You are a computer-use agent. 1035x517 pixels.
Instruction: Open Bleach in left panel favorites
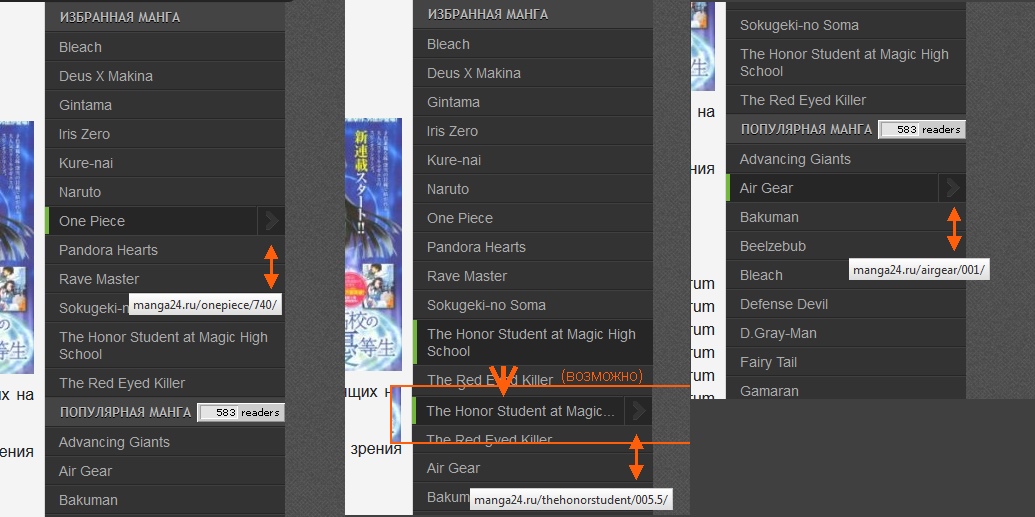tap(165, 48)
